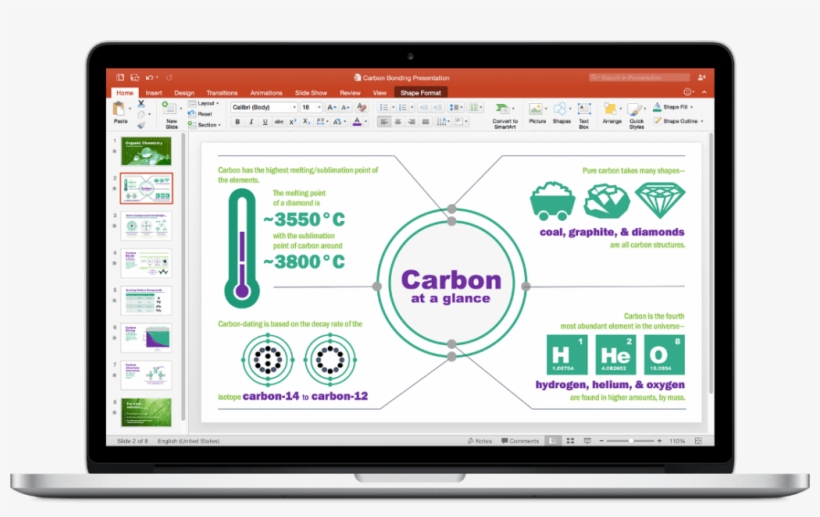Open Quick Styles gallery

pyautogui.click(x=636, y=116)
